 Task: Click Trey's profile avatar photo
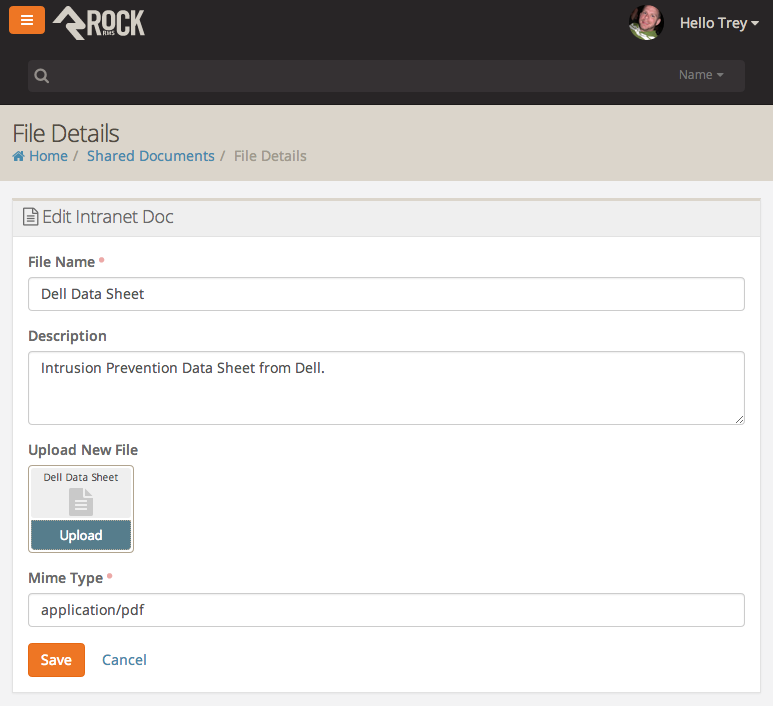pos(646,22)
